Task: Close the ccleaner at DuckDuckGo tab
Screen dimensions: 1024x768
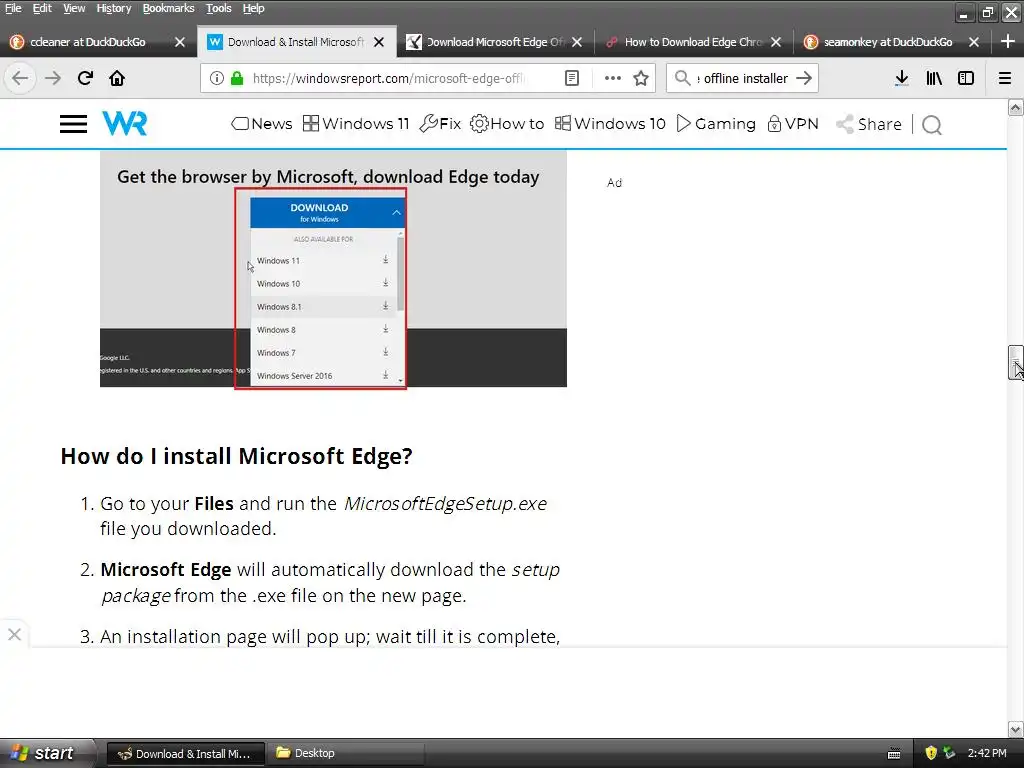Action: [180, 42]
